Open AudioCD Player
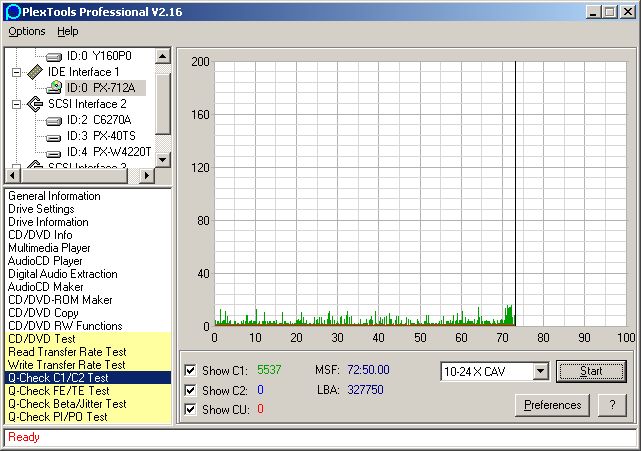Viewport: 641px width, 451px height. [x=45, y=261]
